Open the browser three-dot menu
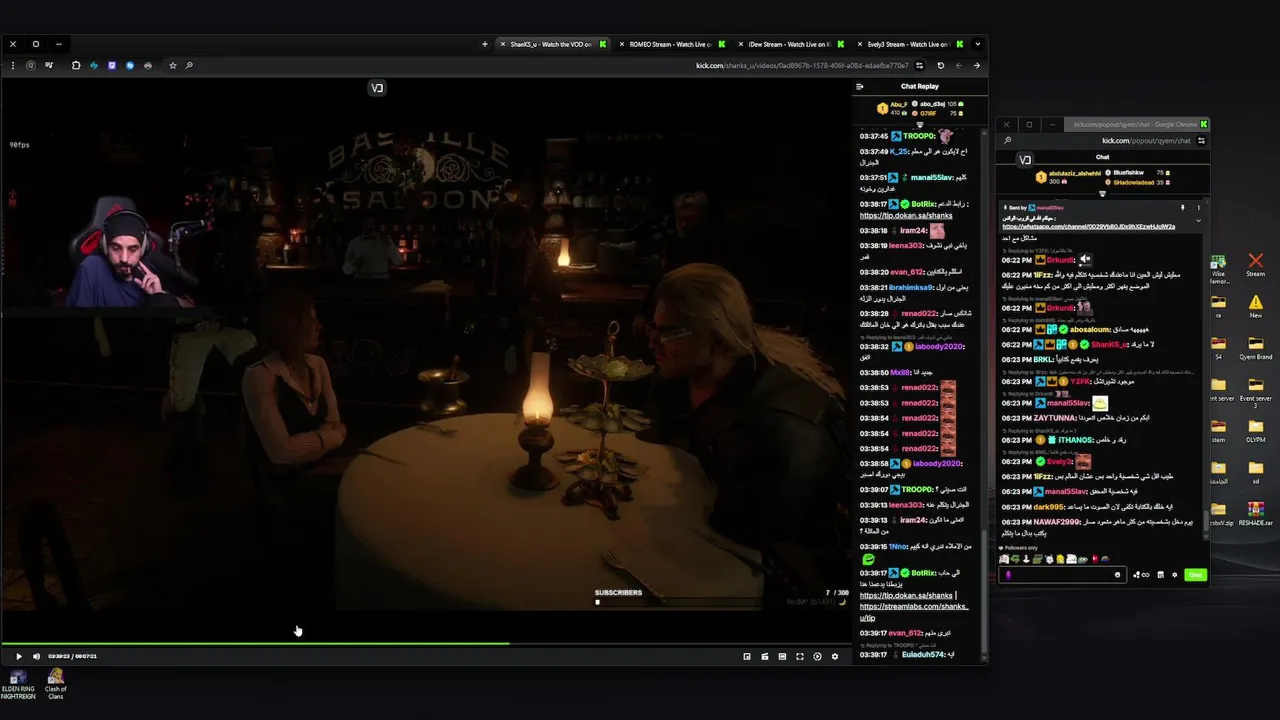This screenshot has width=1280, height=720. 13,66
